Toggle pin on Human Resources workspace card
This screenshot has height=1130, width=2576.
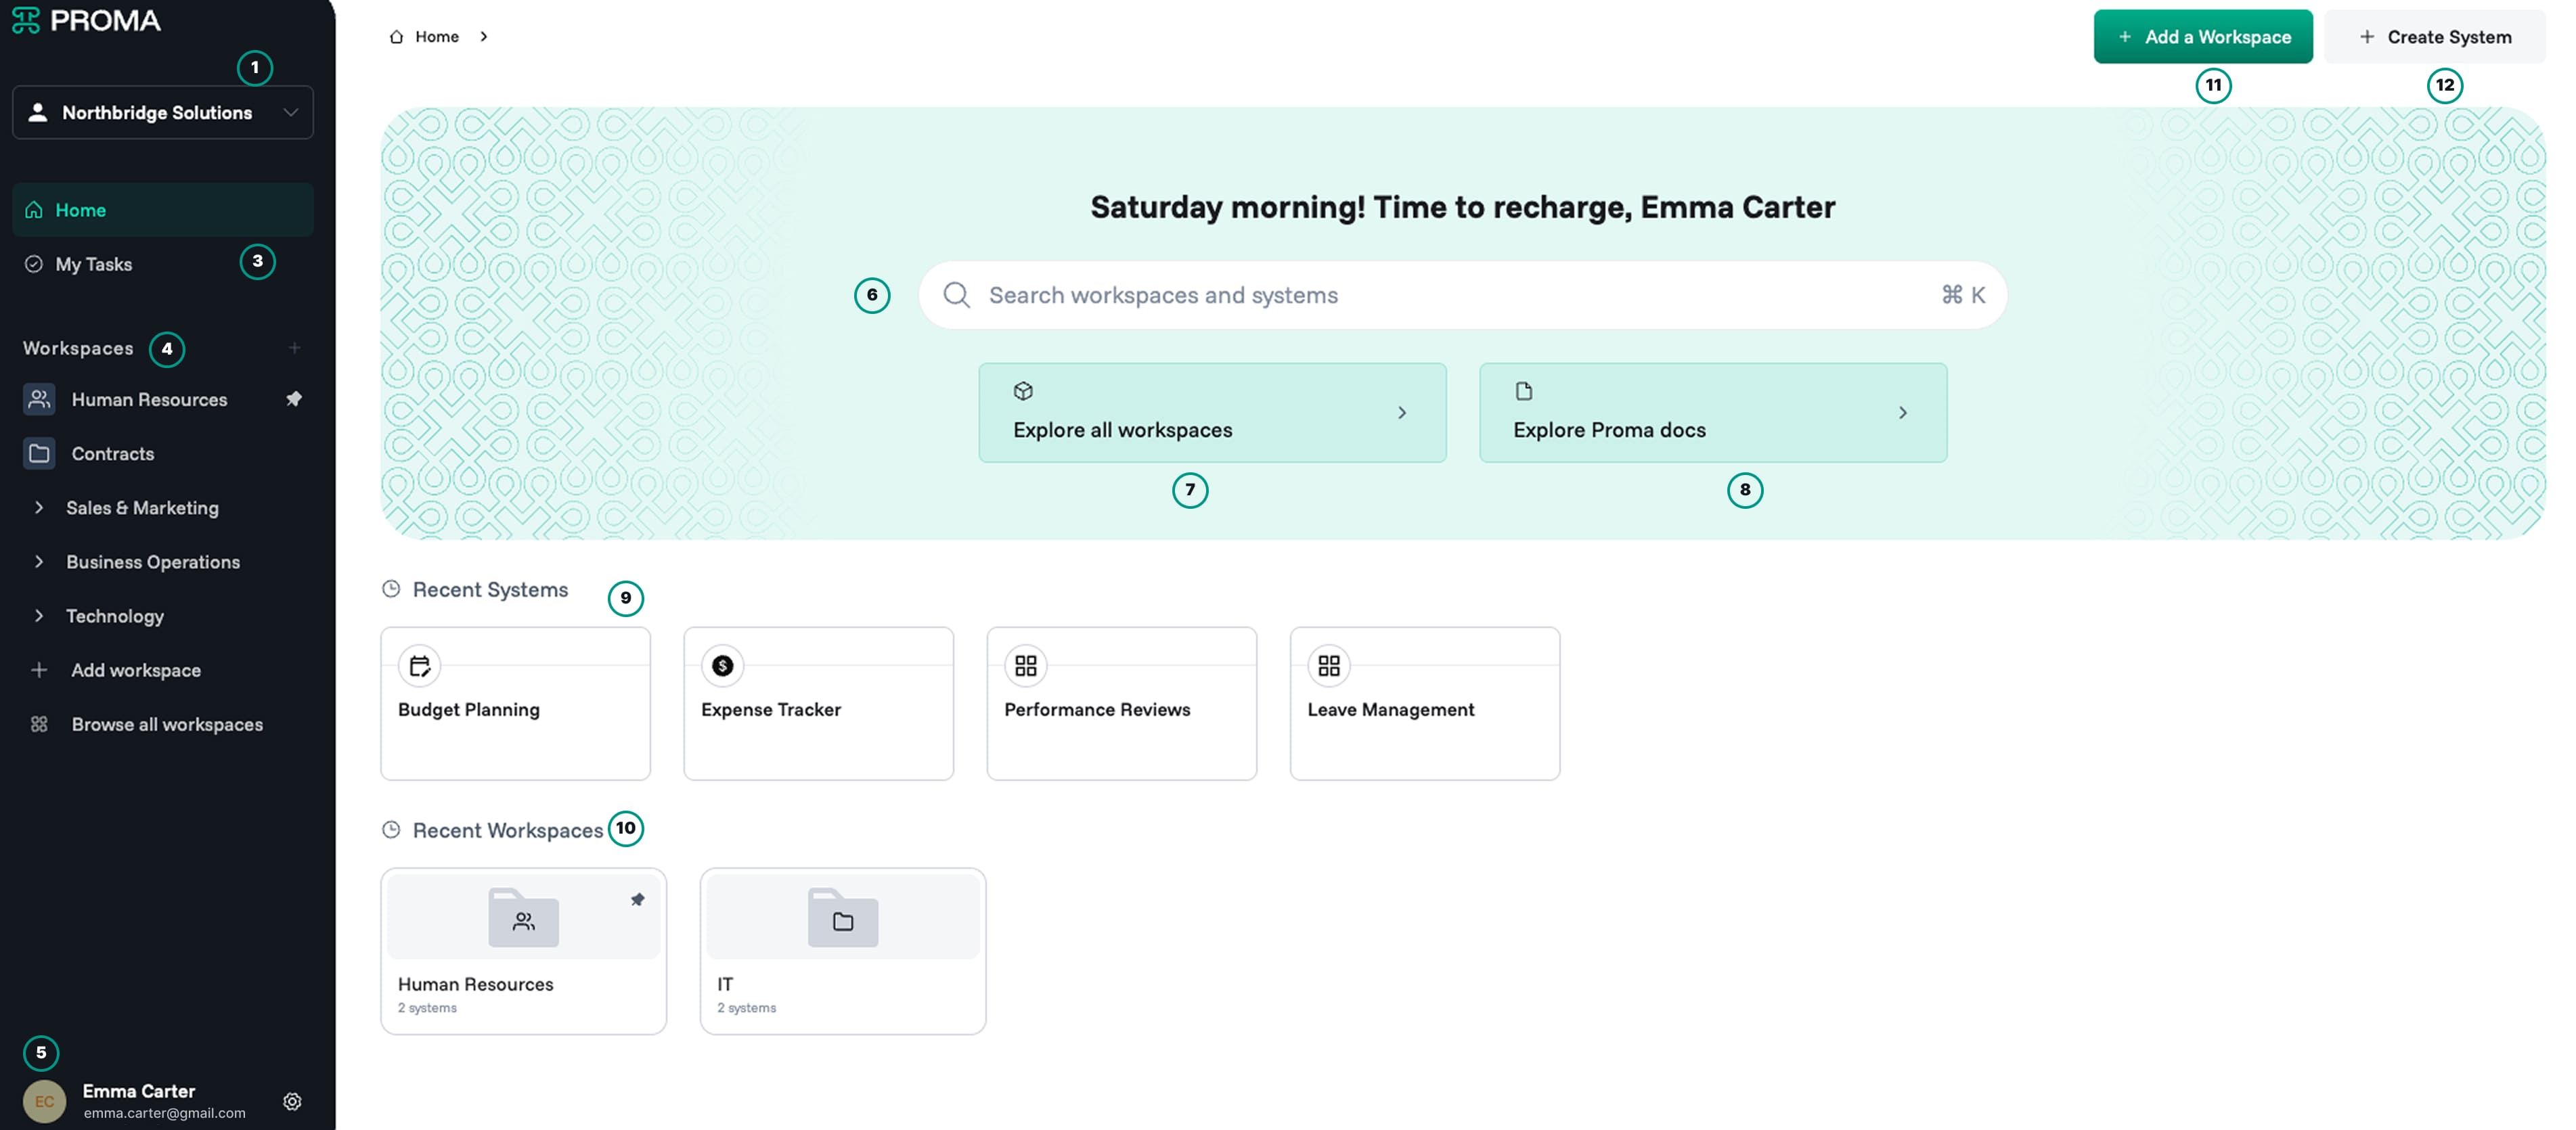click(x=637, y=900)
